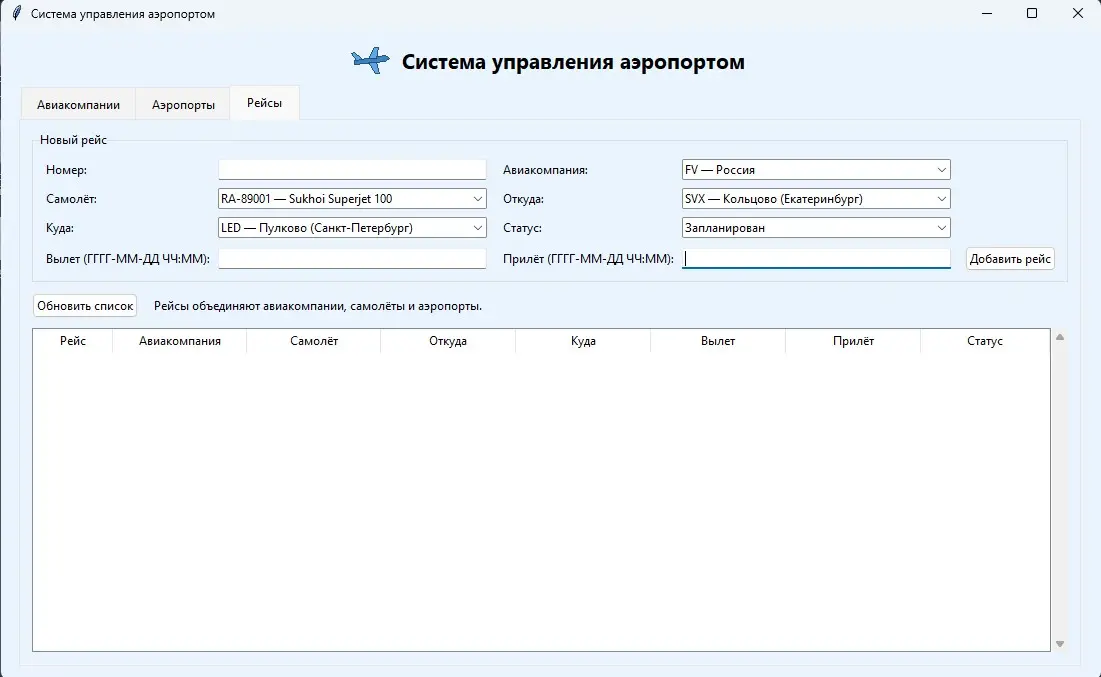1101x677 pixels.
Task: Click the feather app icon in title bar
Action: [x=16, y=13]
